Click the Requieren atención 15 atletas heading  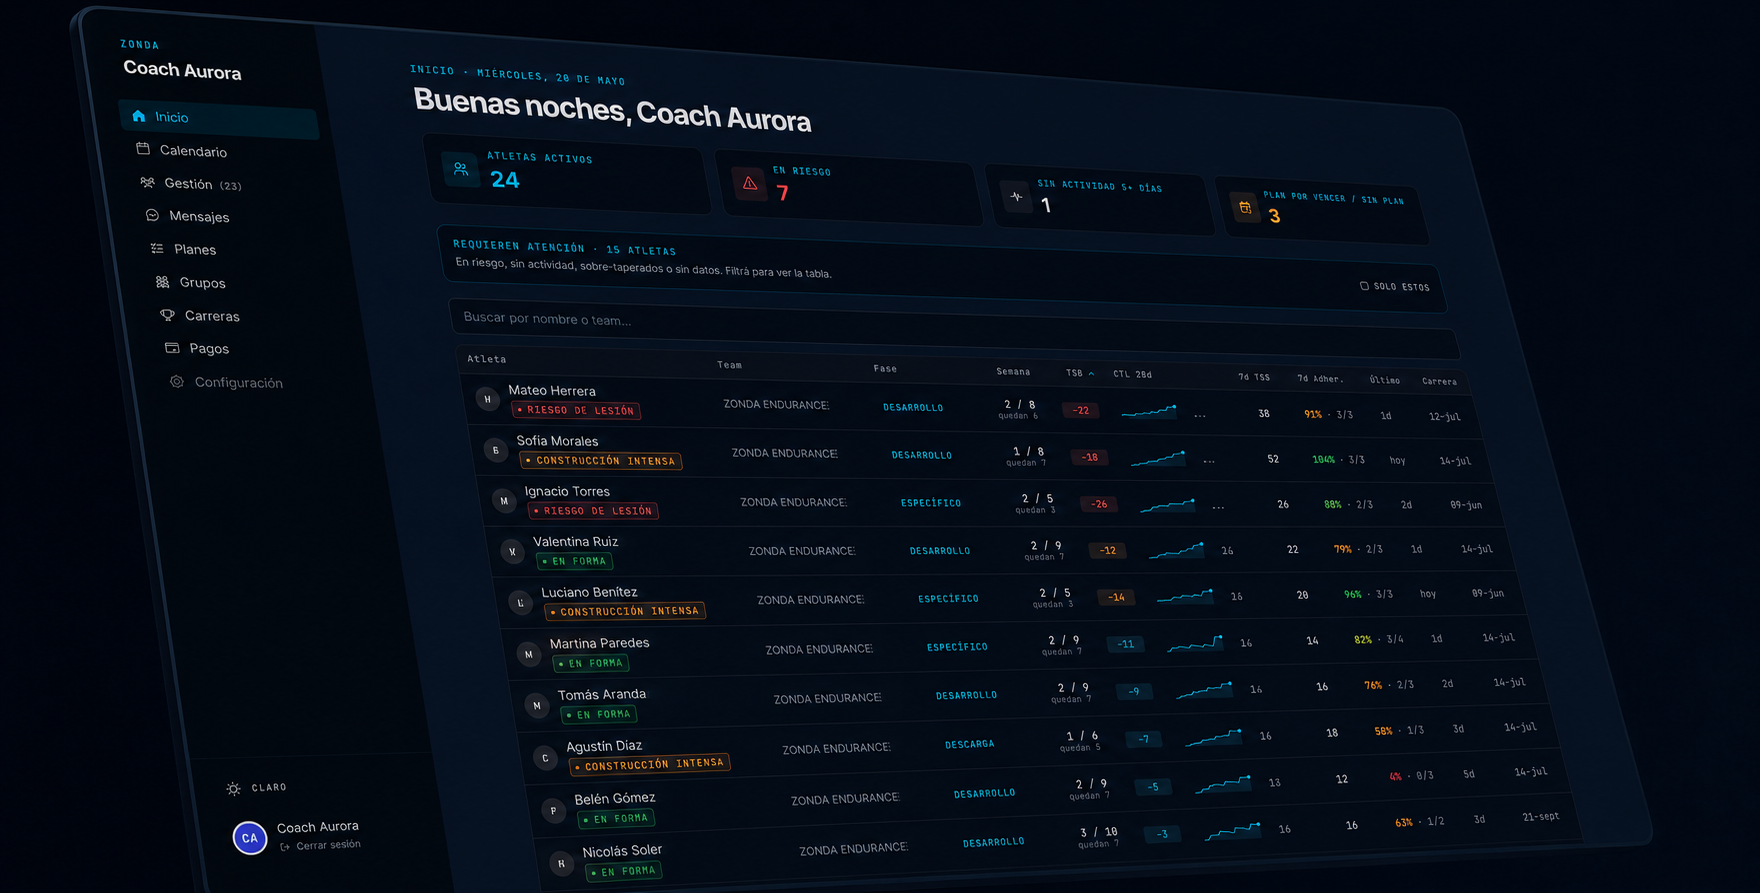click(564, 248)
